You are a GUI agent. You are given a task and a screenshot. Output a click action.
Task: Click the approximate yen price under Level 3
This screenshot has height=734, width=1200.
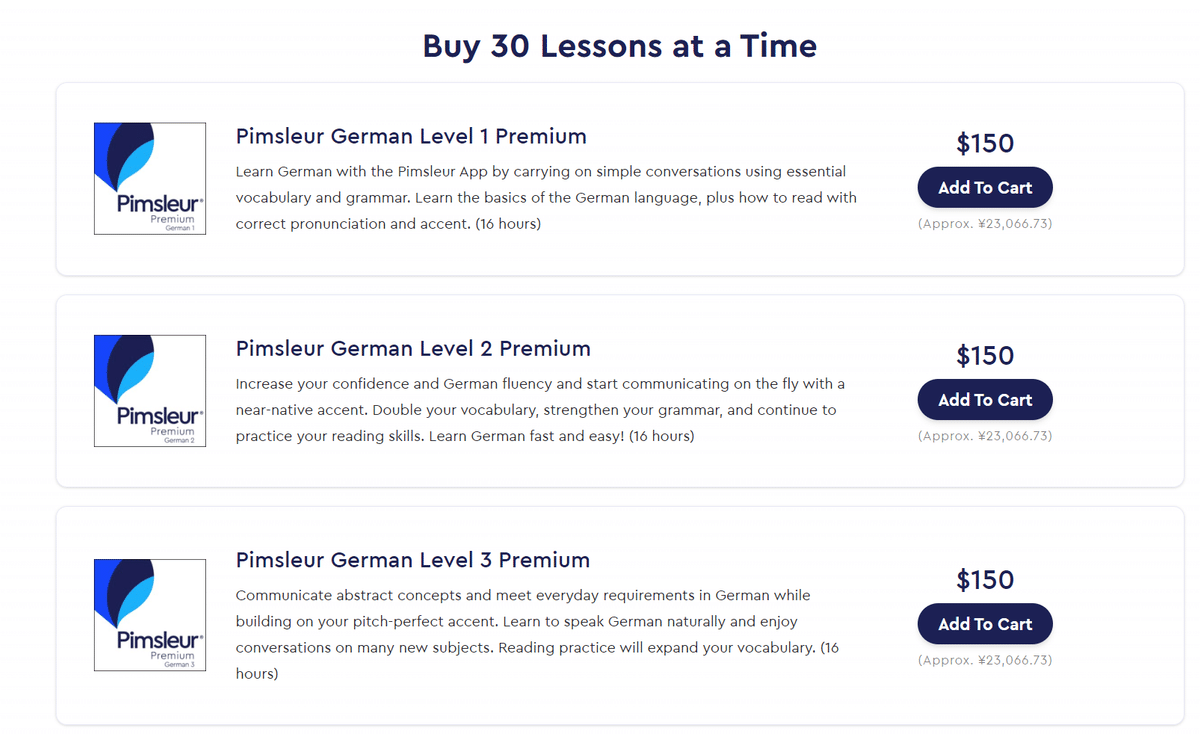(985, 660)
